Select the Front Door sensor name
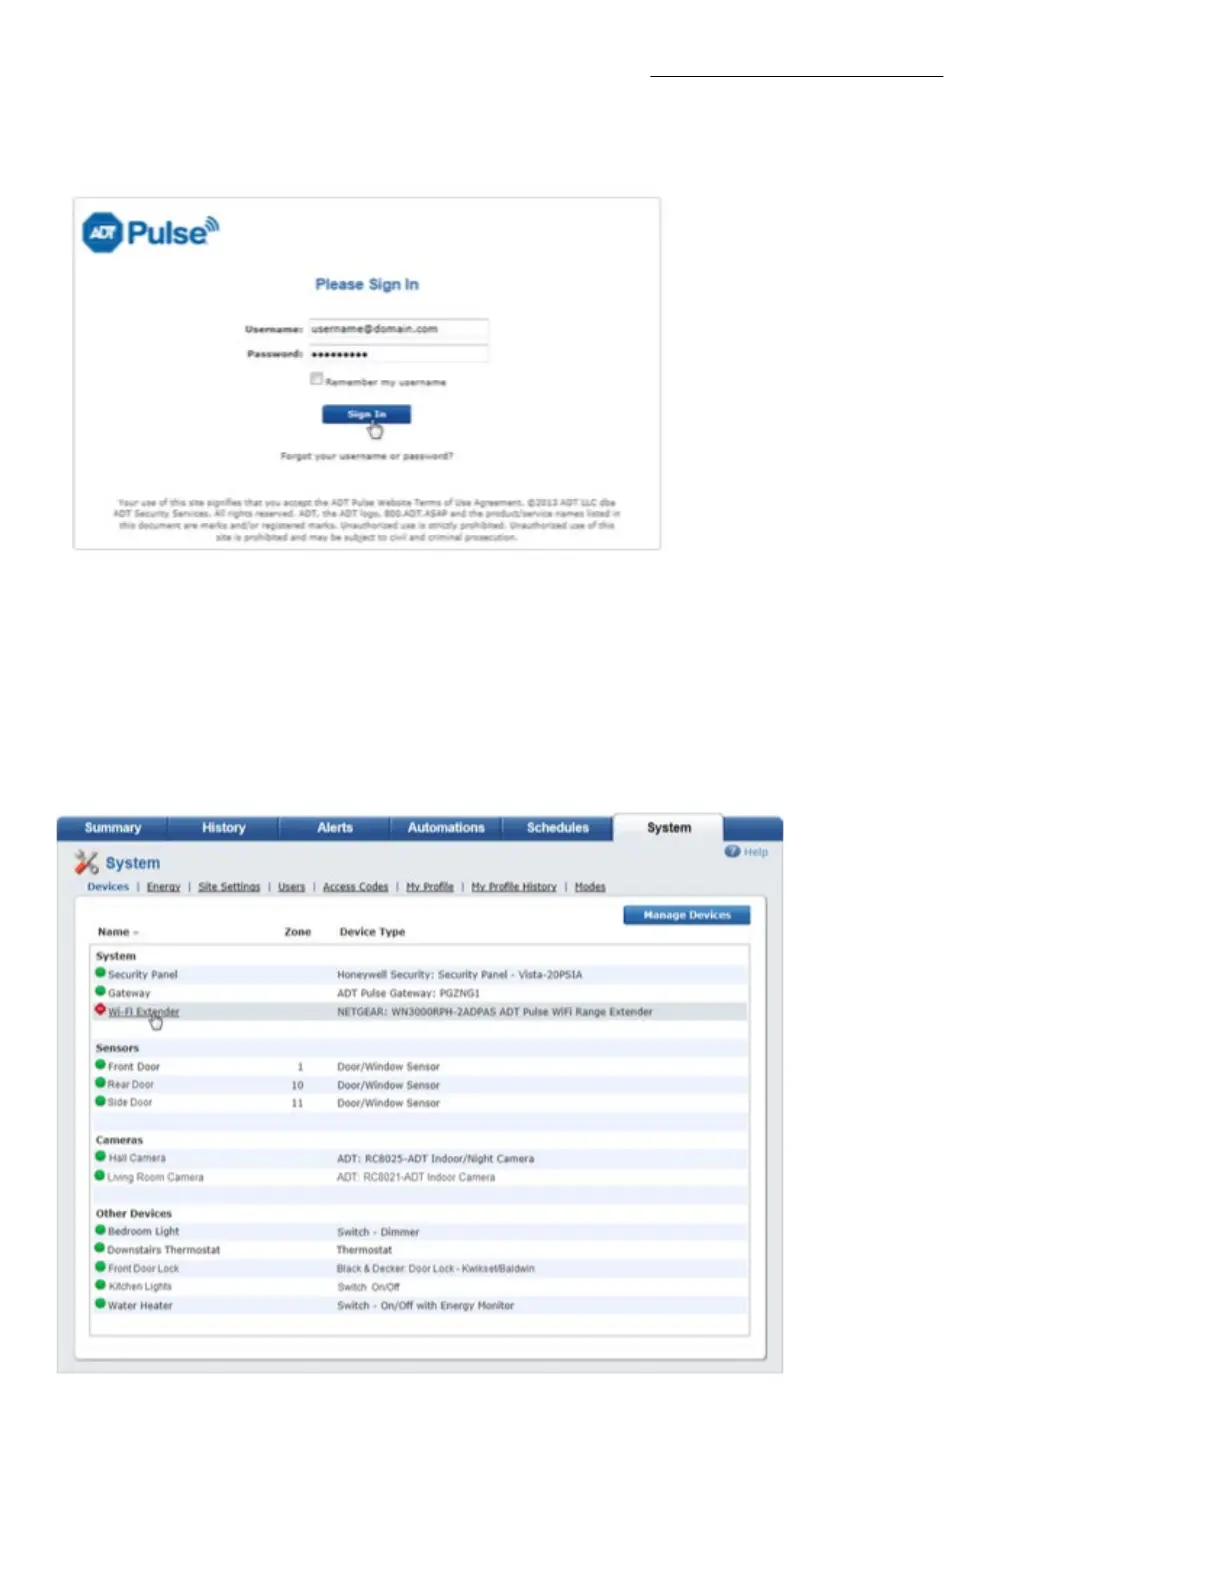The height and width of the screenshot is (1584, 1224). click(134, 1067)
